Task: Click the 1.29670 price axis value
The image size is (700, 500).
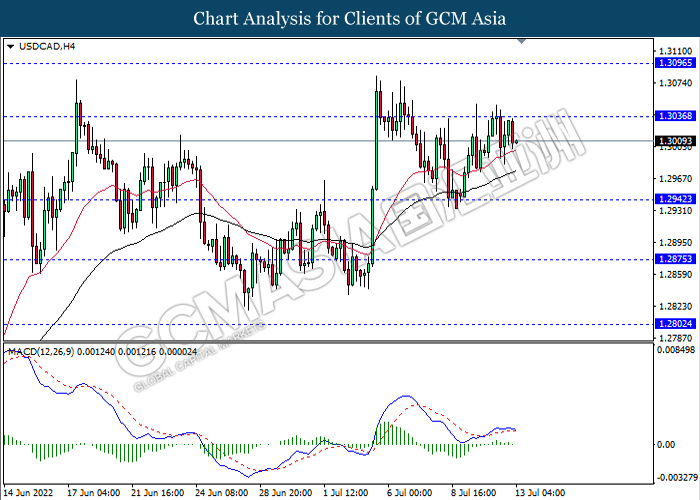Action: coord(675,179)
